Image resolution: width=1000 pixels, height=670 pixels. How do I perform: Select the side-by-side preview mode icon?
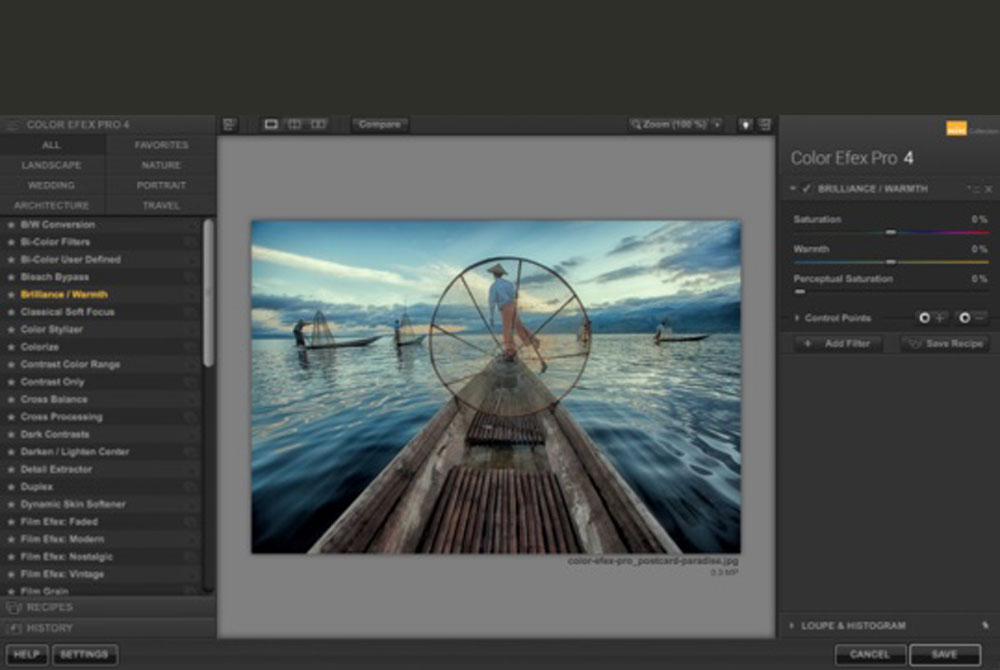[x=320, y=123]
